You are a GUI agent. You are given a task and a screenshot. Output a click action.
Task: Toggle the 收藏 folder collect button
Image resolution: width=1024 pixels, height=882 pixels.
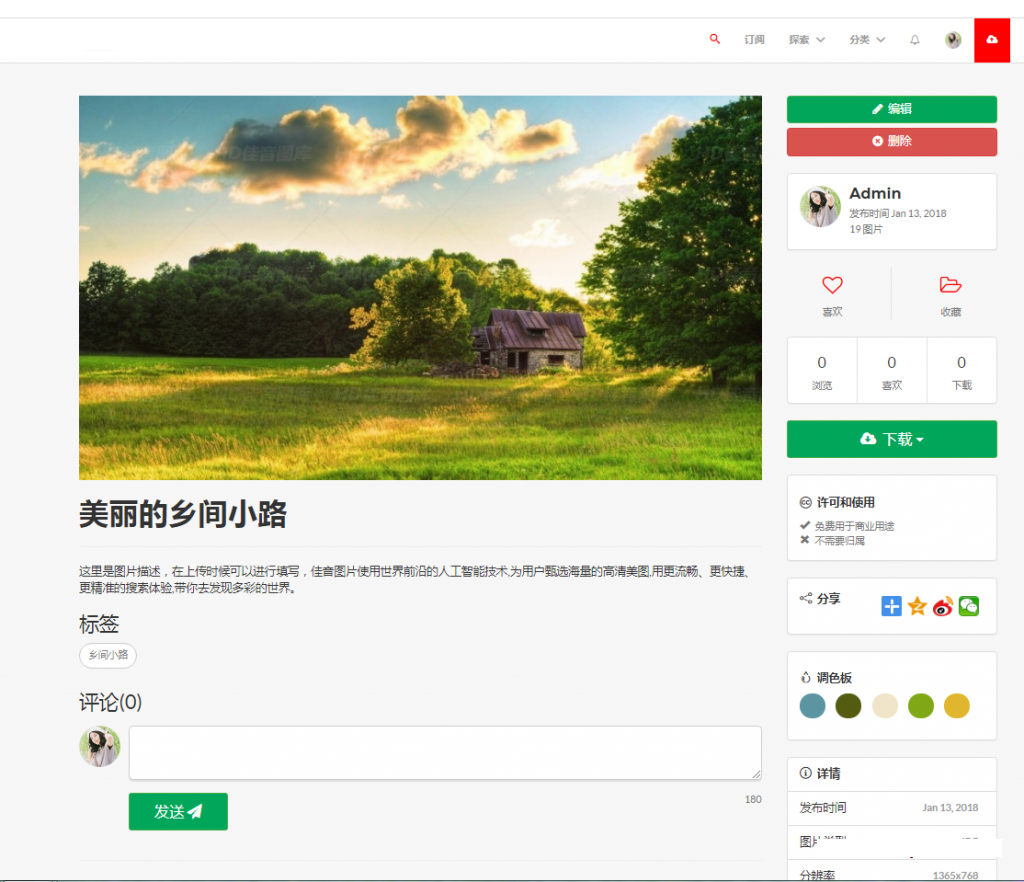[950, 294]
